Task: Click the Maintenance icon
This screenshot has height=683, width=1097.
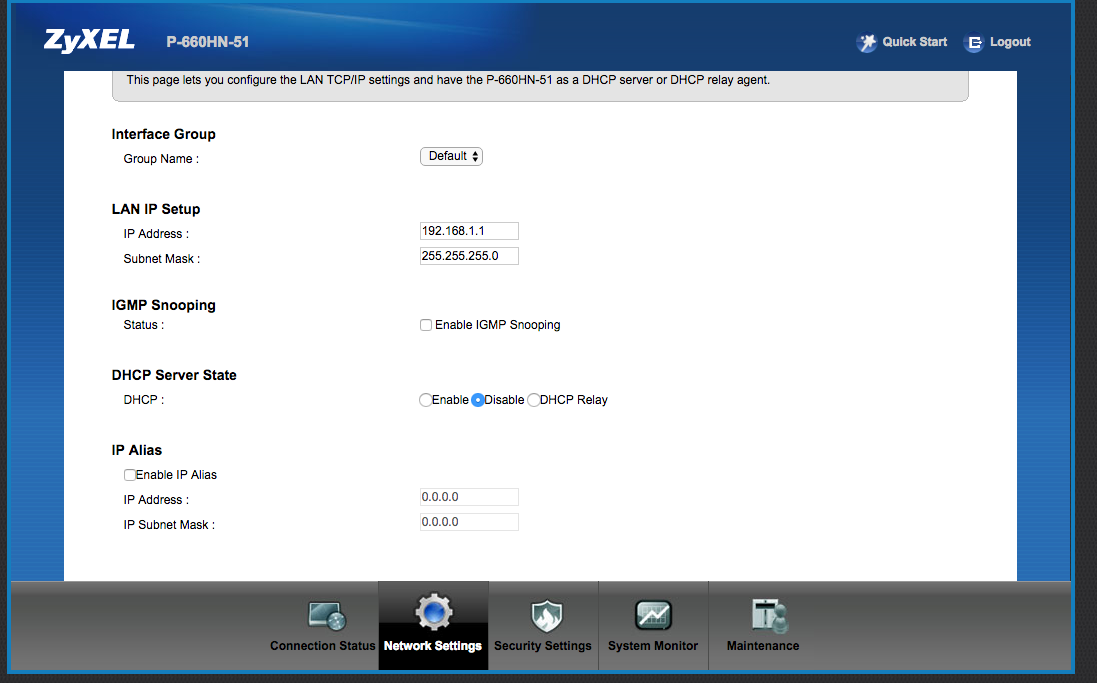Action: (769, 616)
